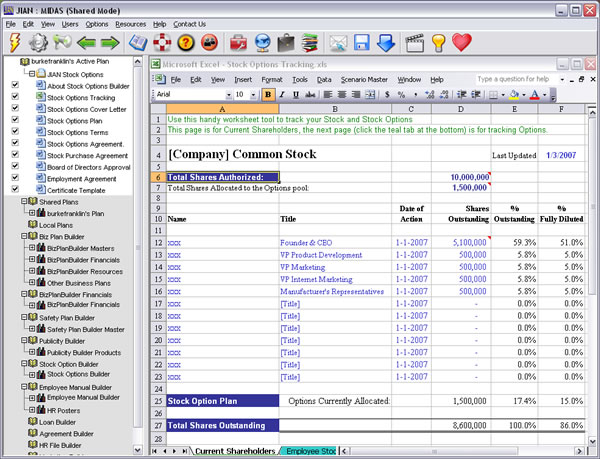This screenshot has width=600, height=459.
Task: Toggle checkbox for Stock Purchase Agreement
Action: (x=15, y=154)
